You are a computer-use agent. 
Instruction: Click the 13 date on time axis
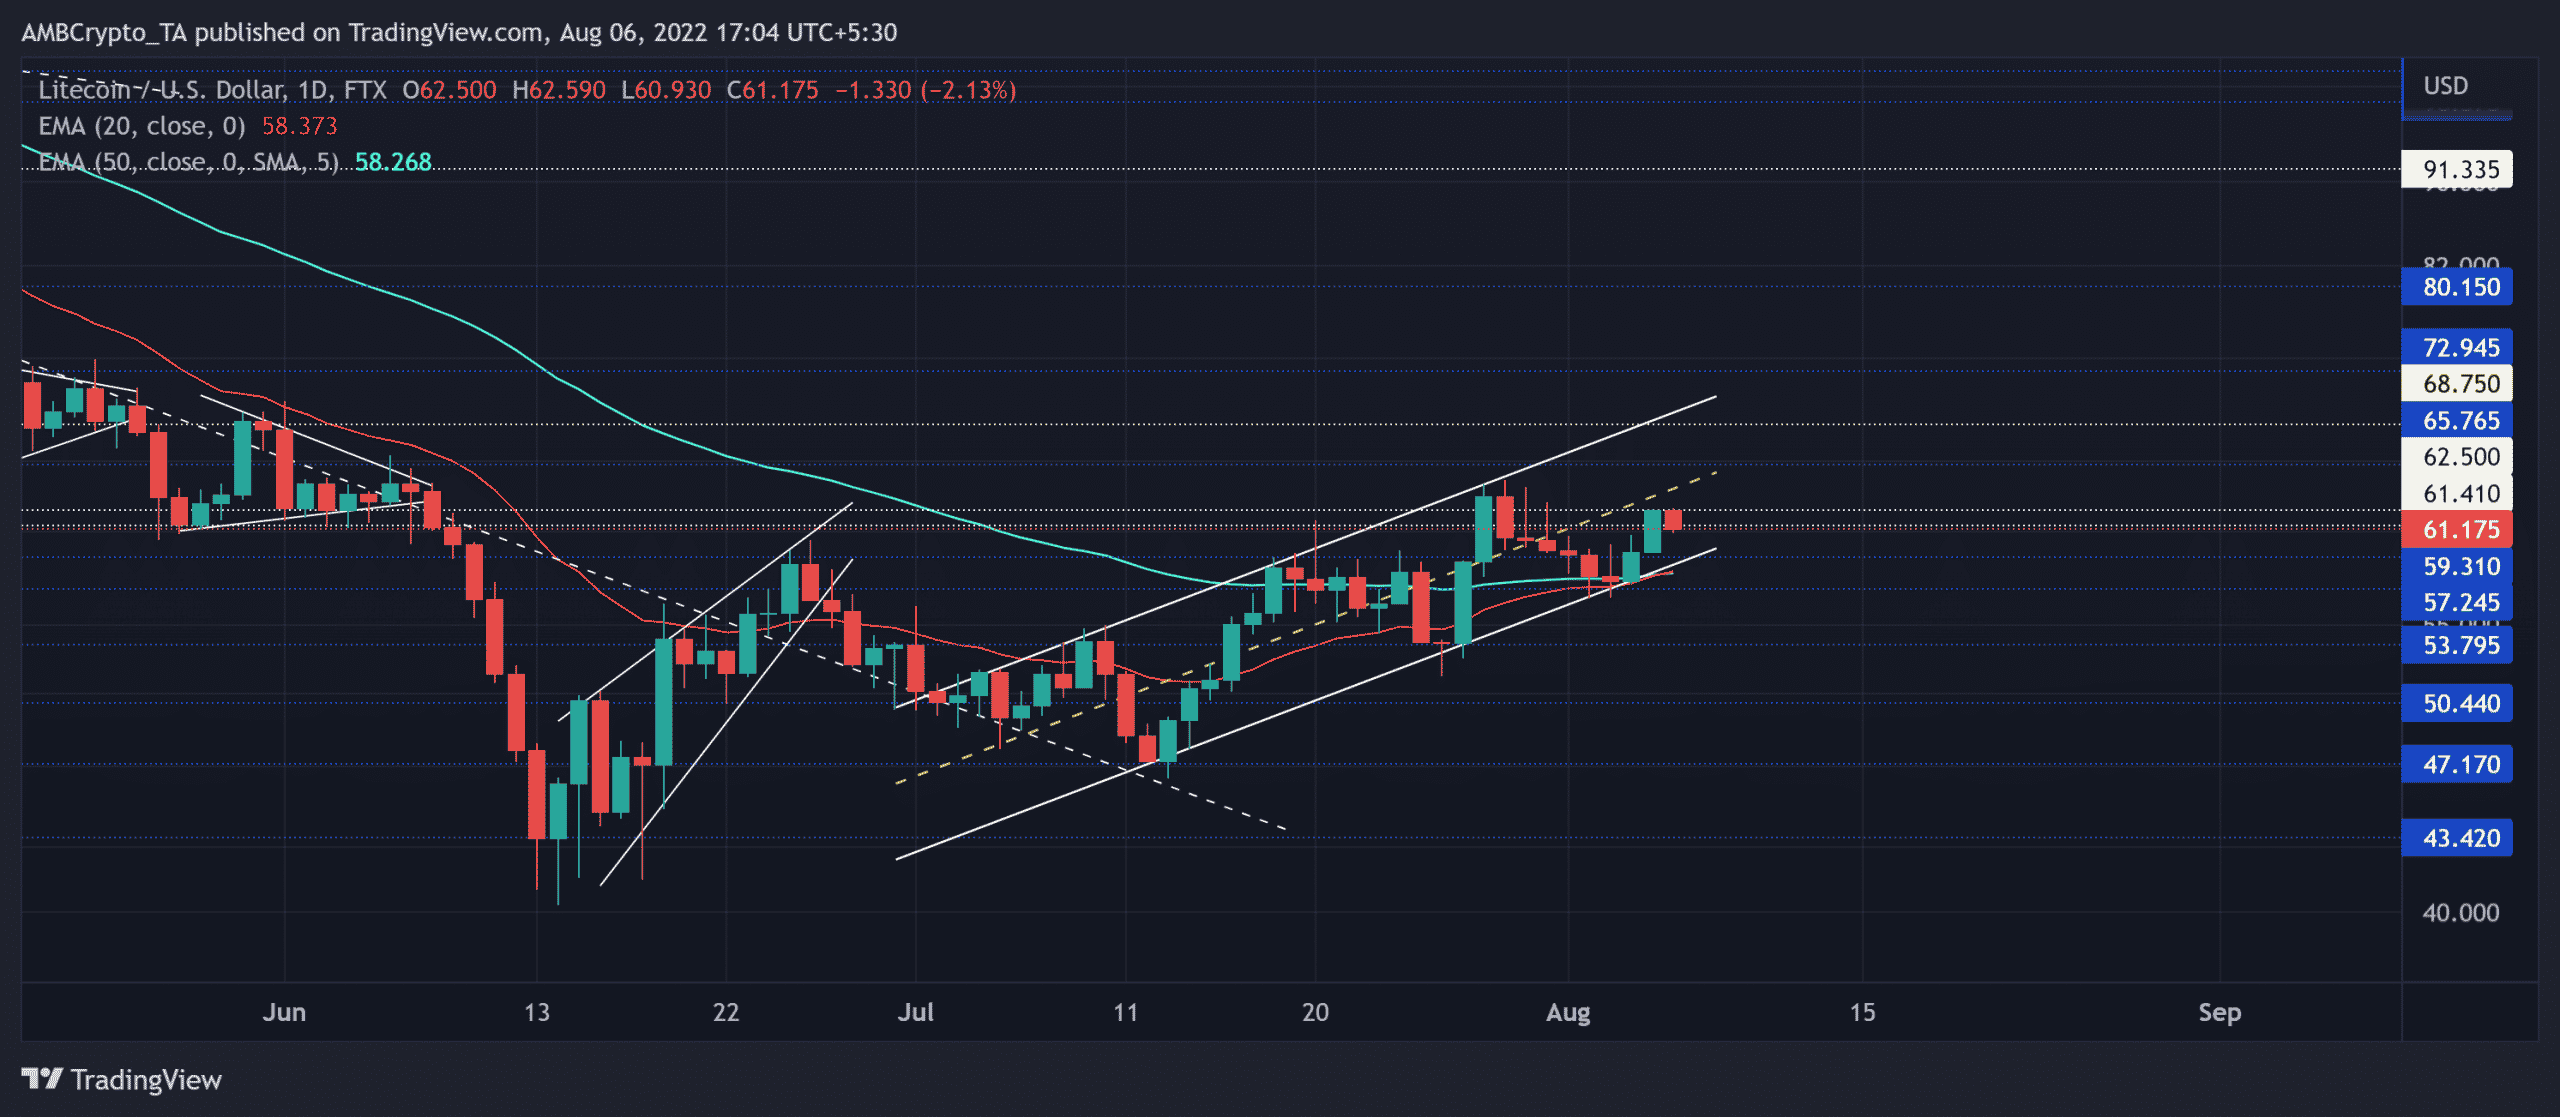(537, 1012)
